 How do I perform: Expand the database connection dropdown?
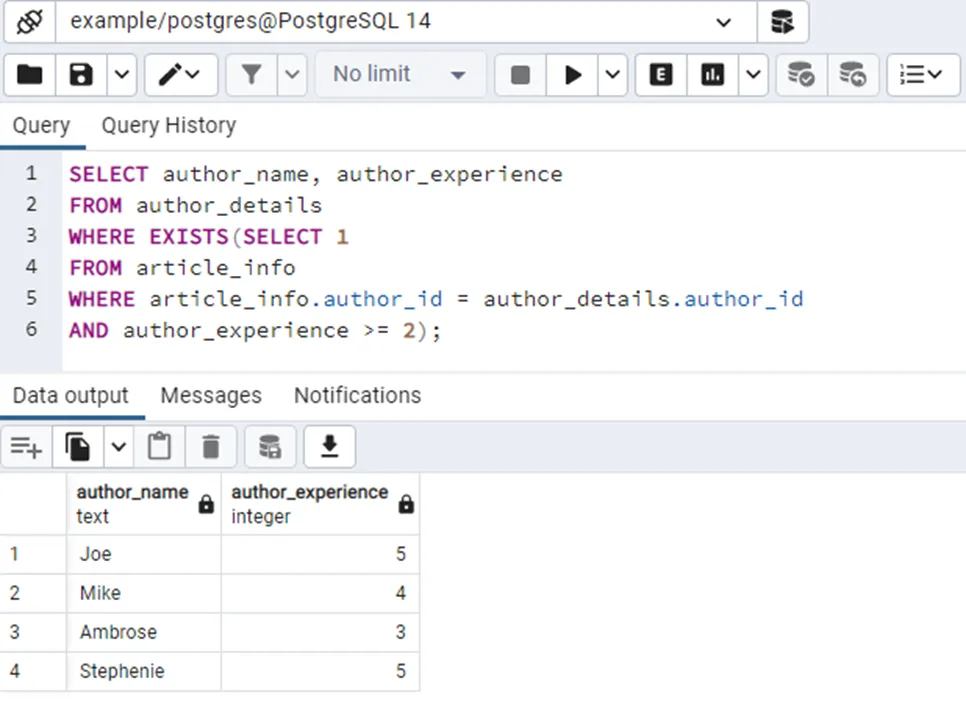pos(724,21)
